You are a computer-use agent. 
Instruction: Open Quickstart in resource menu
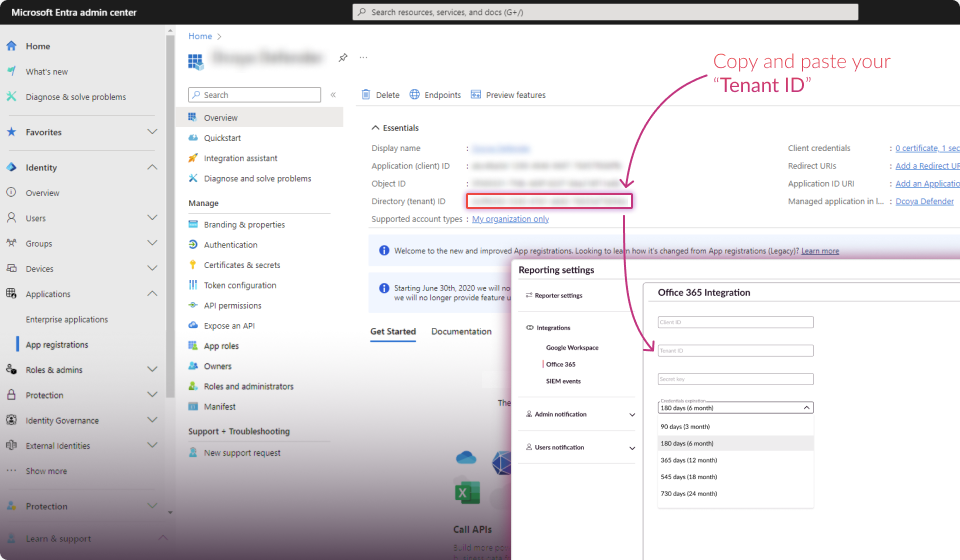222,138
